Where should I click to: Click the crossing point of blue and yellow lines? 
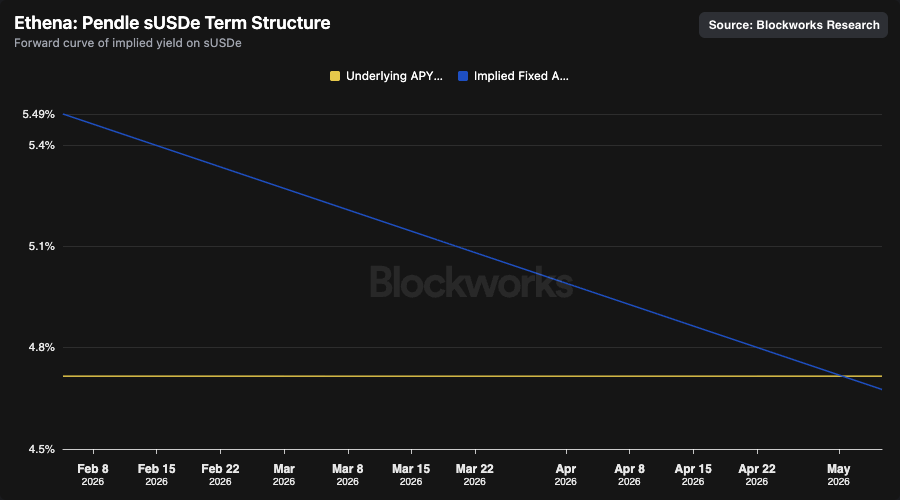tap(843, 376)
